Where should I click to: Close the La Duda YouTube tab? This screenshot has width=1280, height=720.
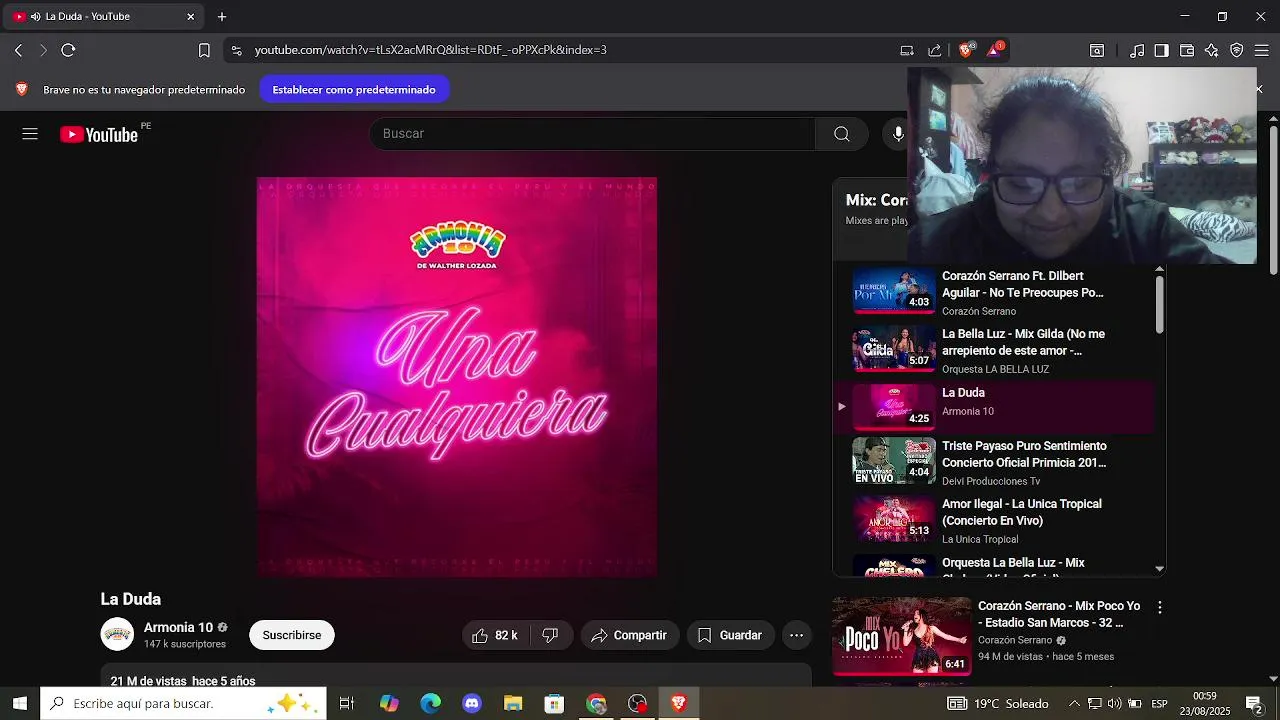tap(191, 17)
